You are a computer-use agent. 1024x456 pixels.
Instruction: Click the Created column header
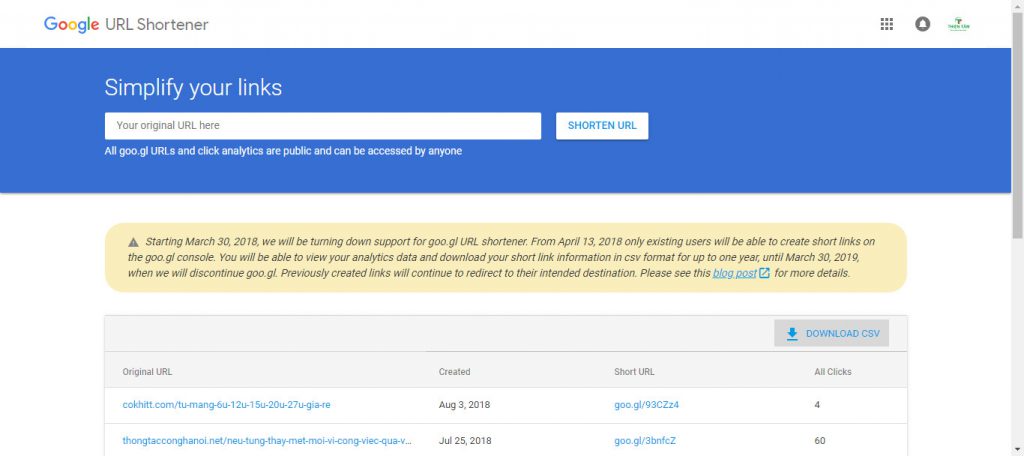[x=455, y=372]
